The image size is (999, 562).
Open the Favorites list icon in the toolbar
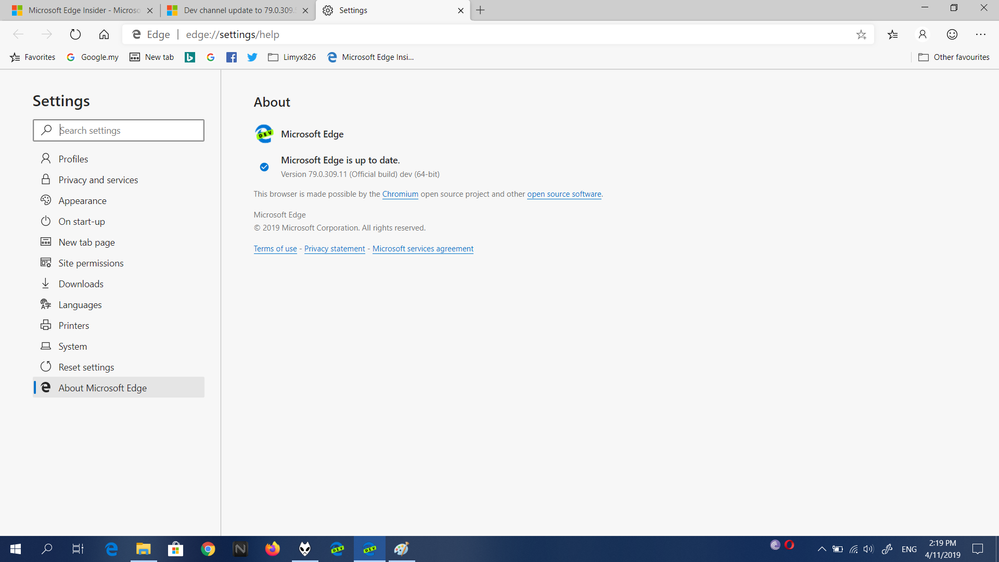point(893,34)
